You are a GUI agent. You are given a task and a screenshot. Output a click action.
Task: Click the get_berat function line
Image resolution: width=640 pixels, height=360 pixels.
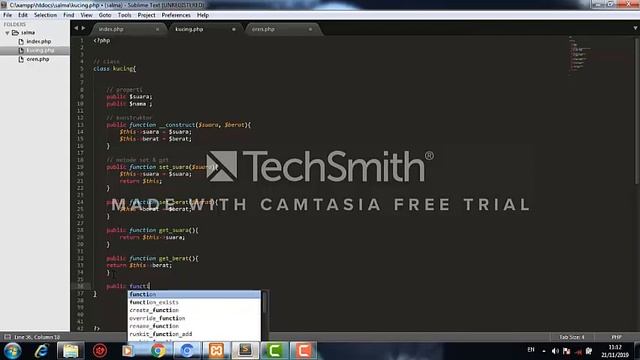(153, 258)
